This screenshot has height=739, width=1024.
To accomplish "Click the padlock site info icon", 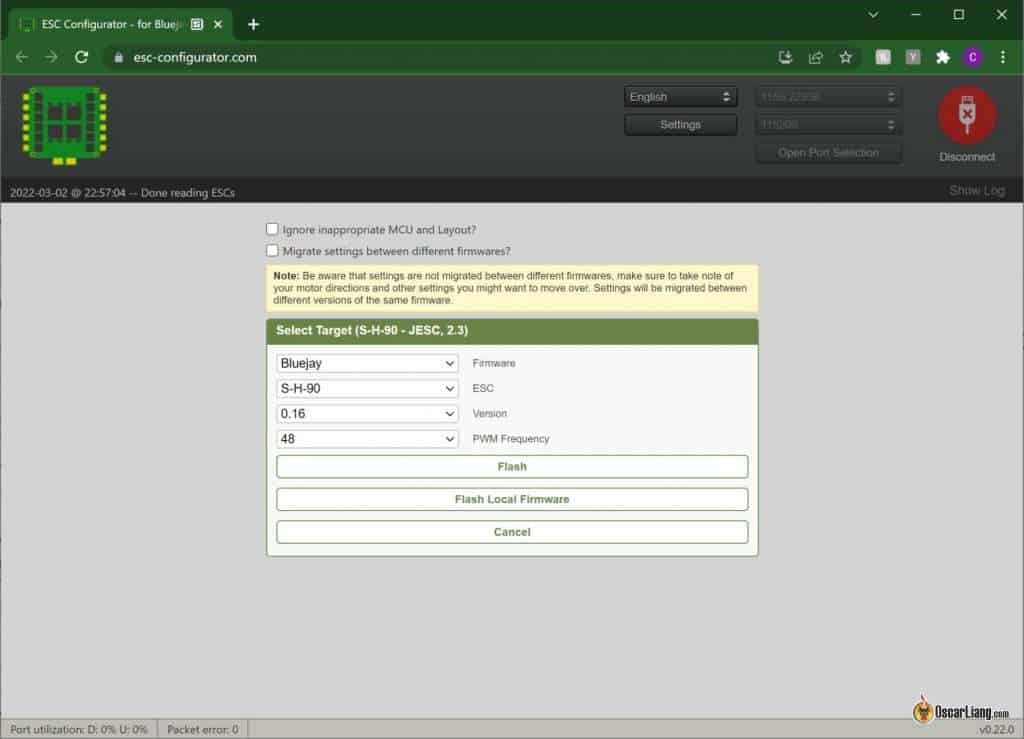I will click(118, 57).
